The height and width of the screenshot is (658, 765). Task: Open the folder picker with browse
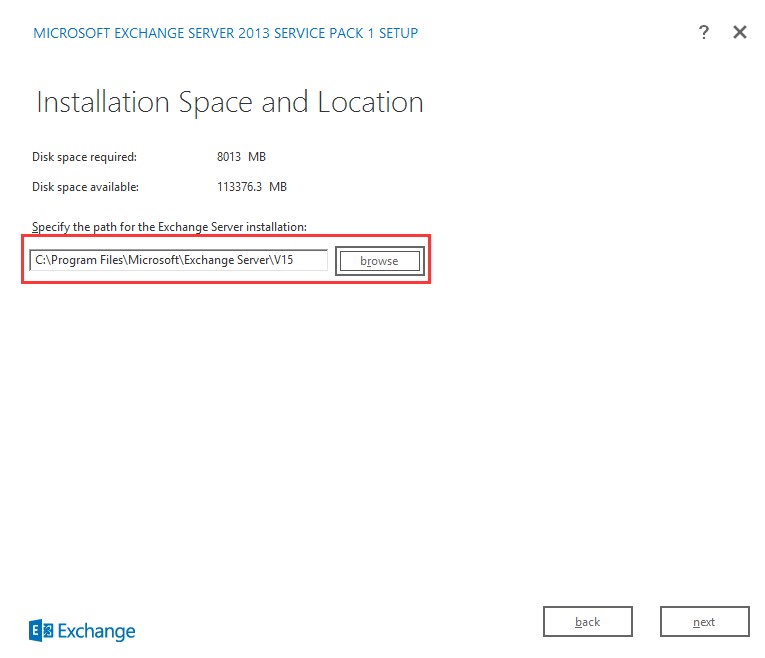379,261
